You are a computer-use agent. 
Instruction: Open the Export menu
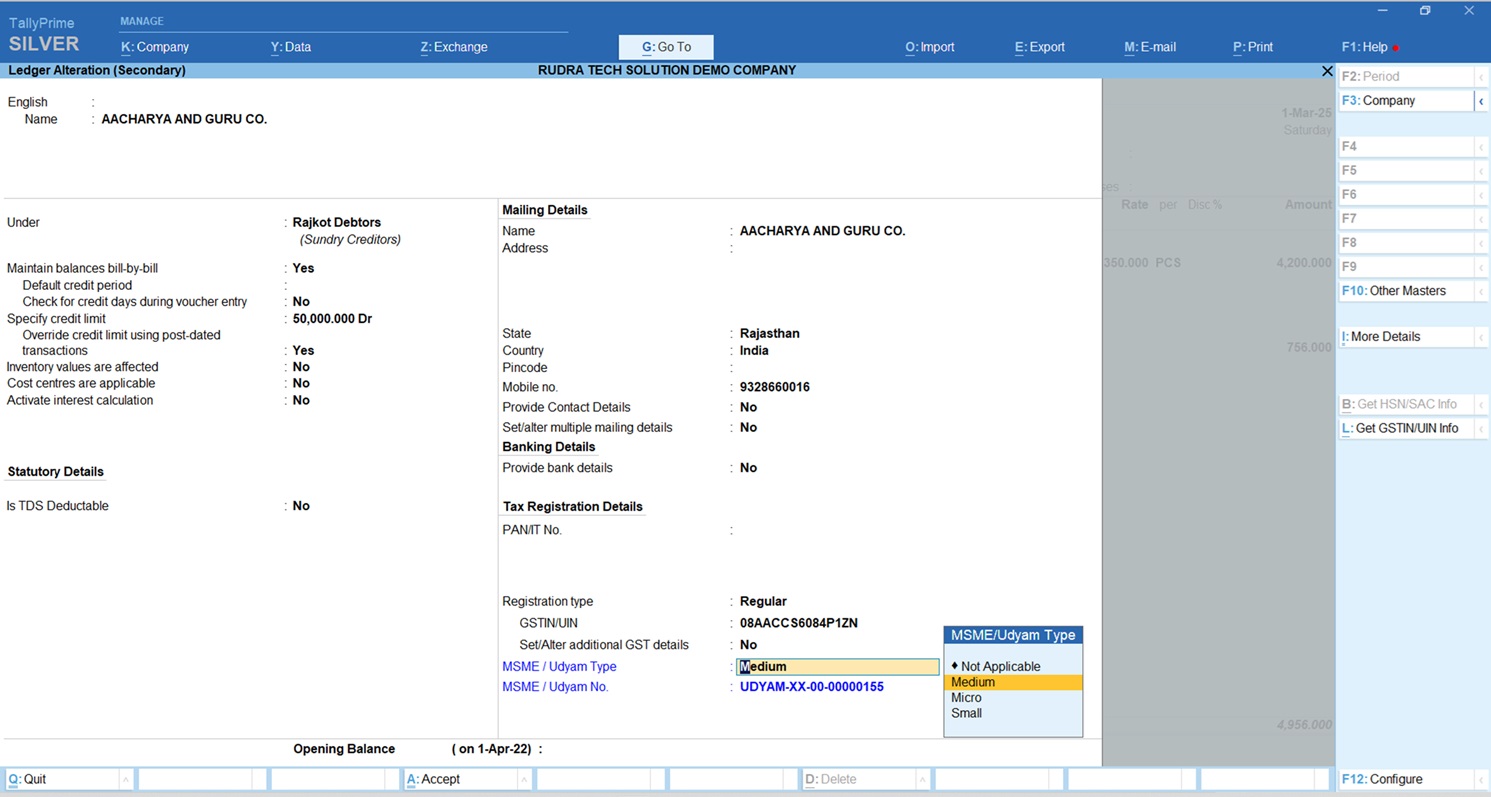point(1039,47)
